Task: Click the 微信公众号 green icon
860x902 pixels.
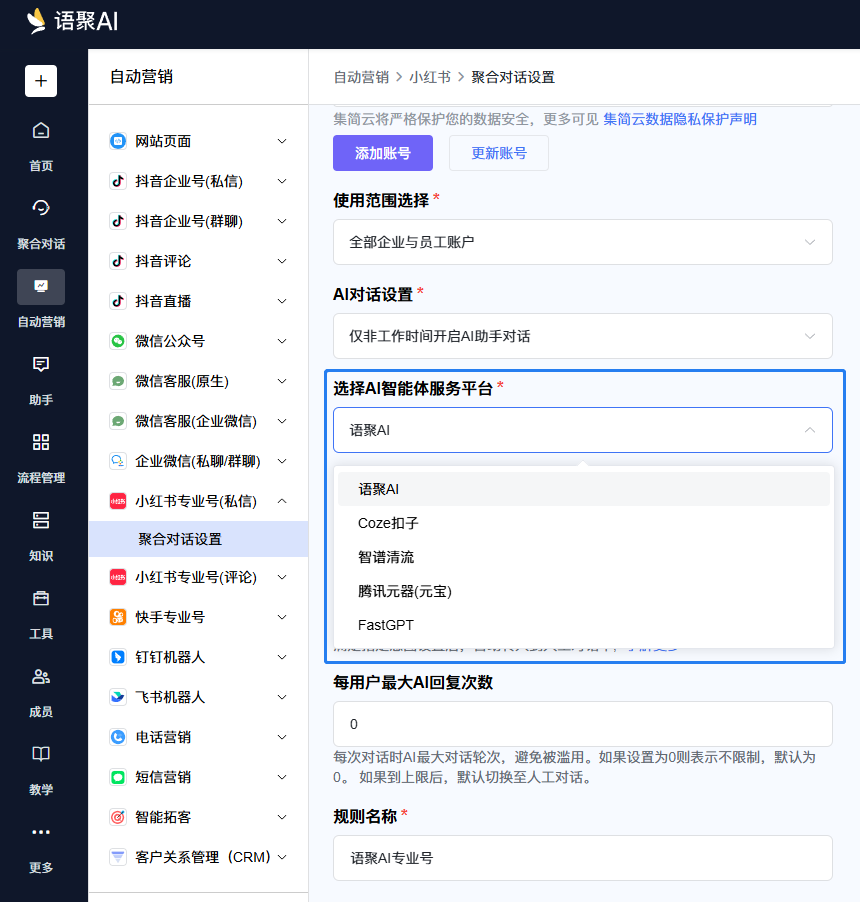Action: tap(118, 341)
